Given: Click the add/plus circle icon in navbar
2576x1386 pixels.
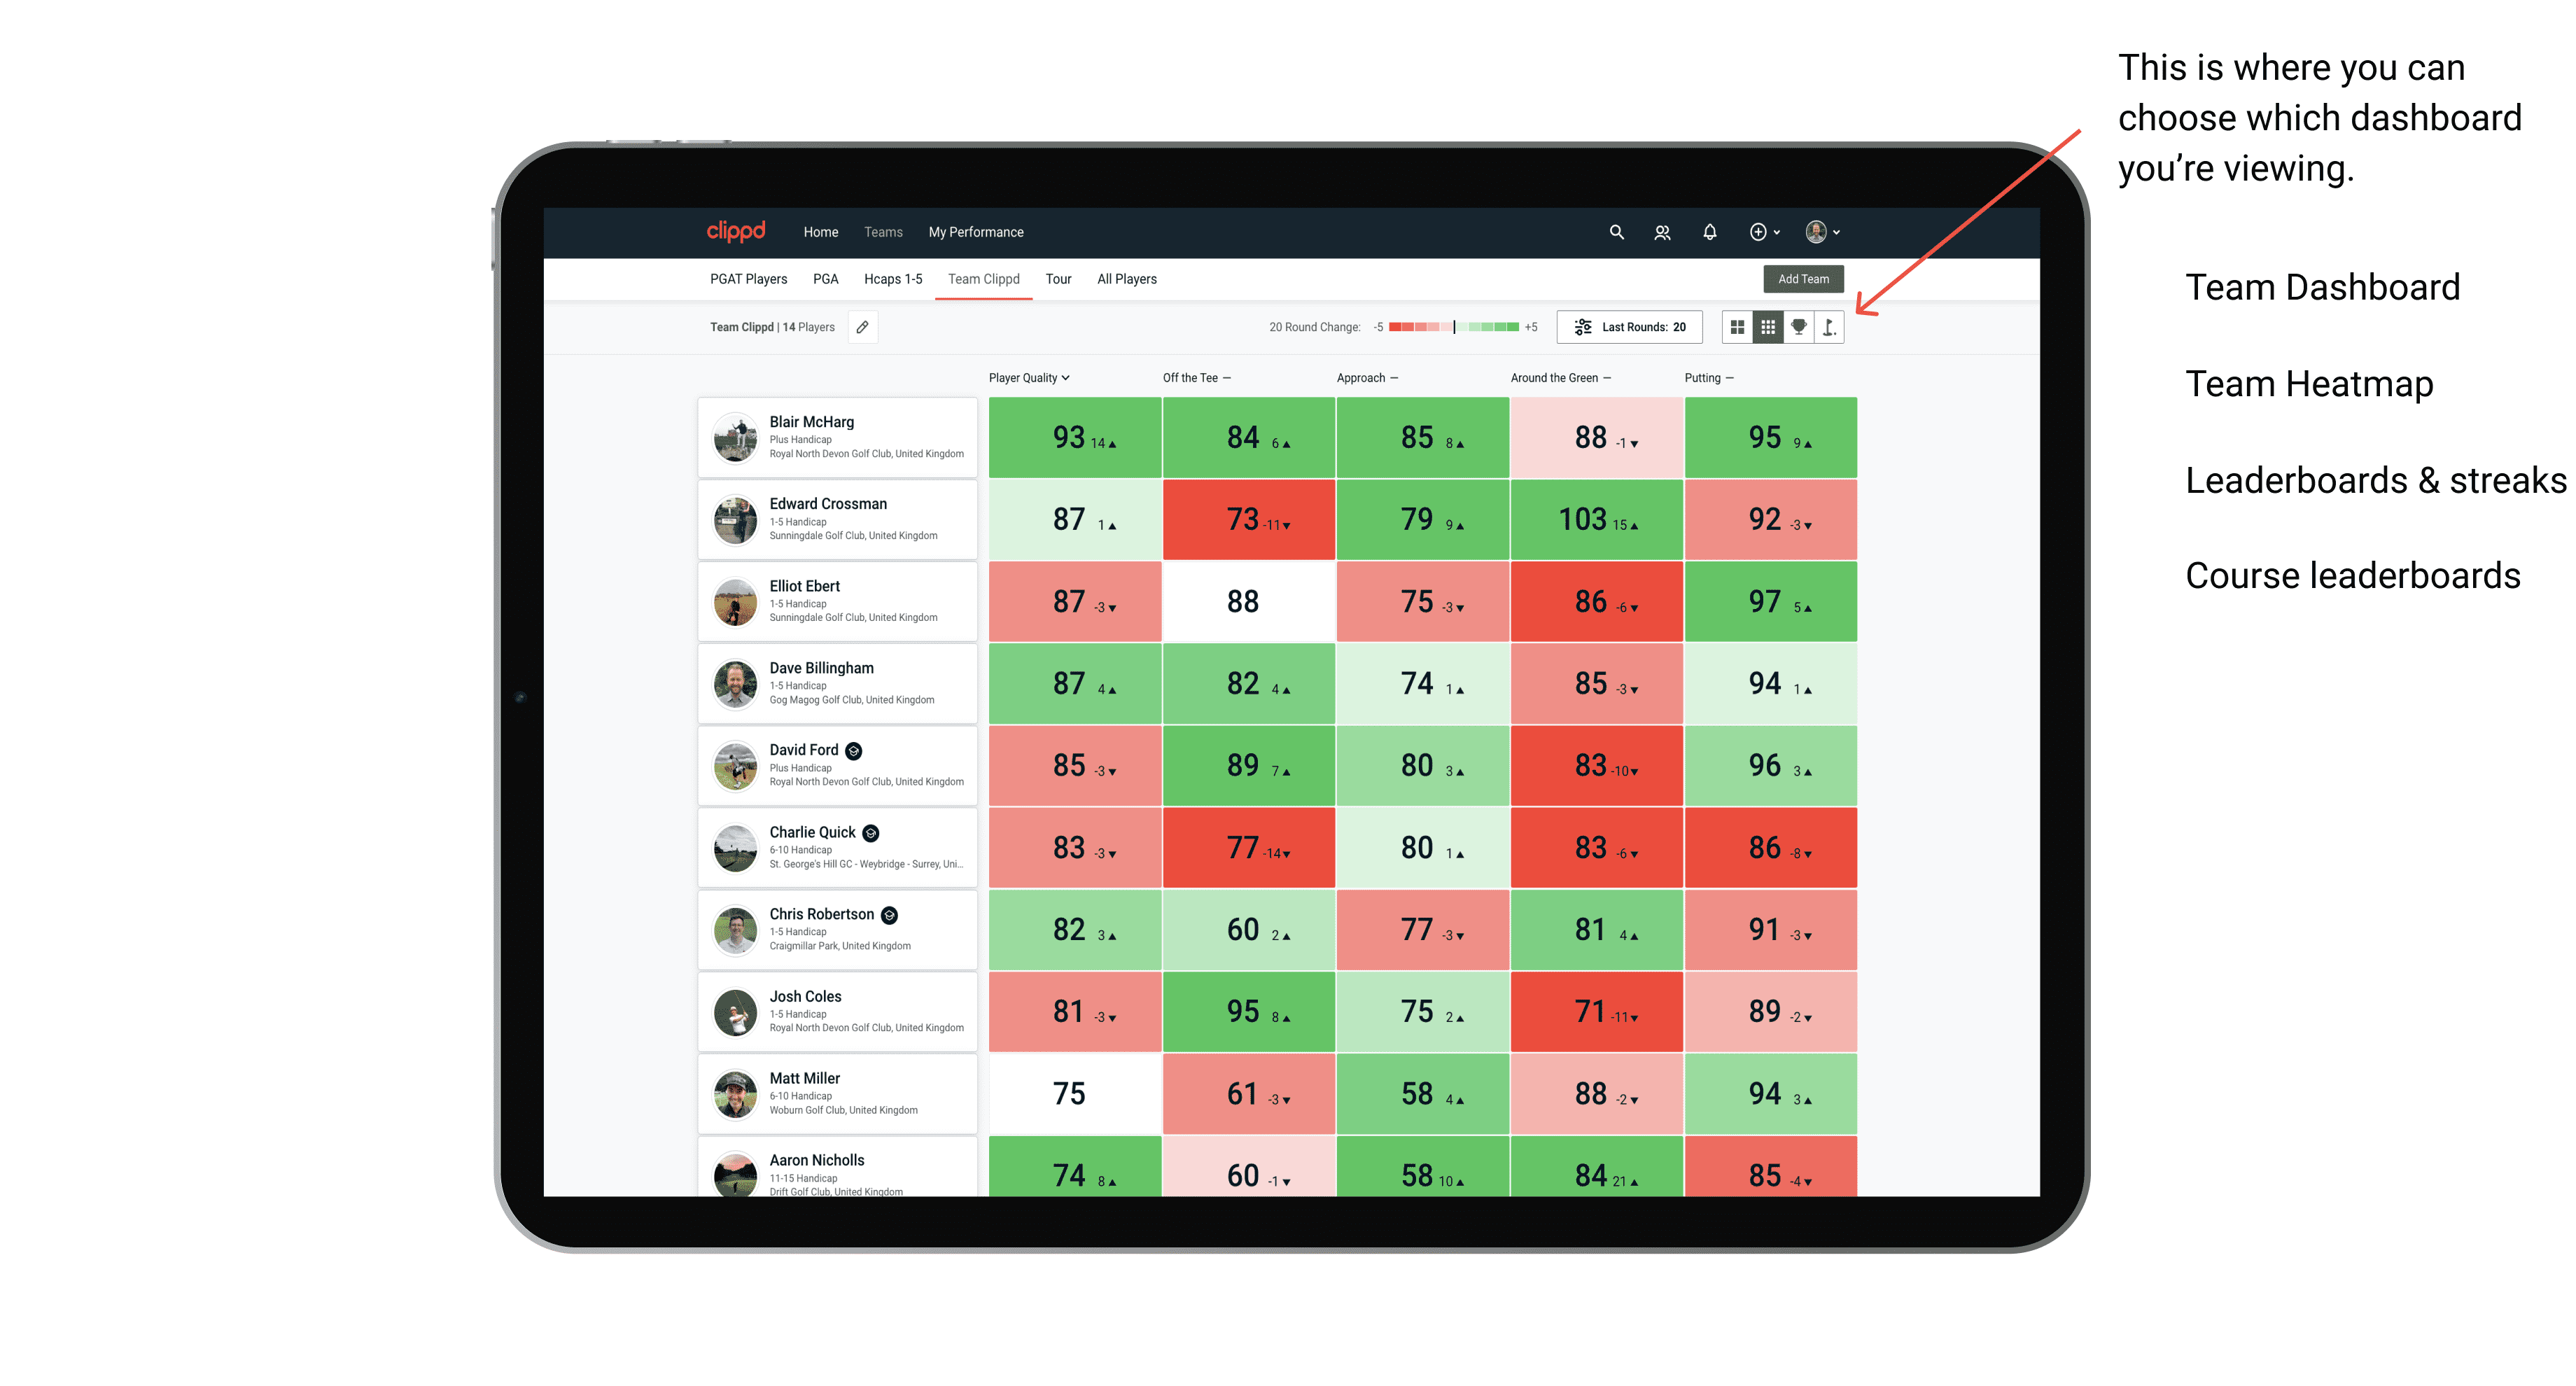Looking at the screenshot, I should (x=1757, y=232).
